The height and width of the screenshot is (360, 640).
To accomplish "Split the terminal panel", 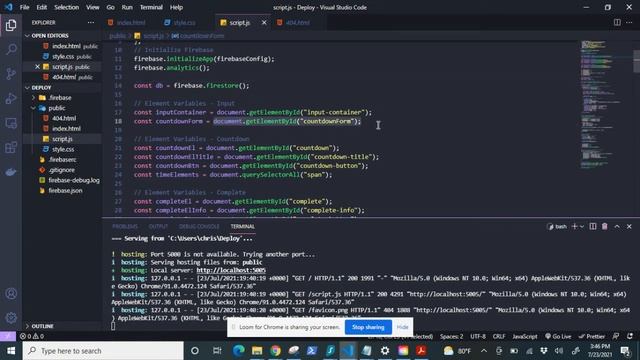I will 593,226.
